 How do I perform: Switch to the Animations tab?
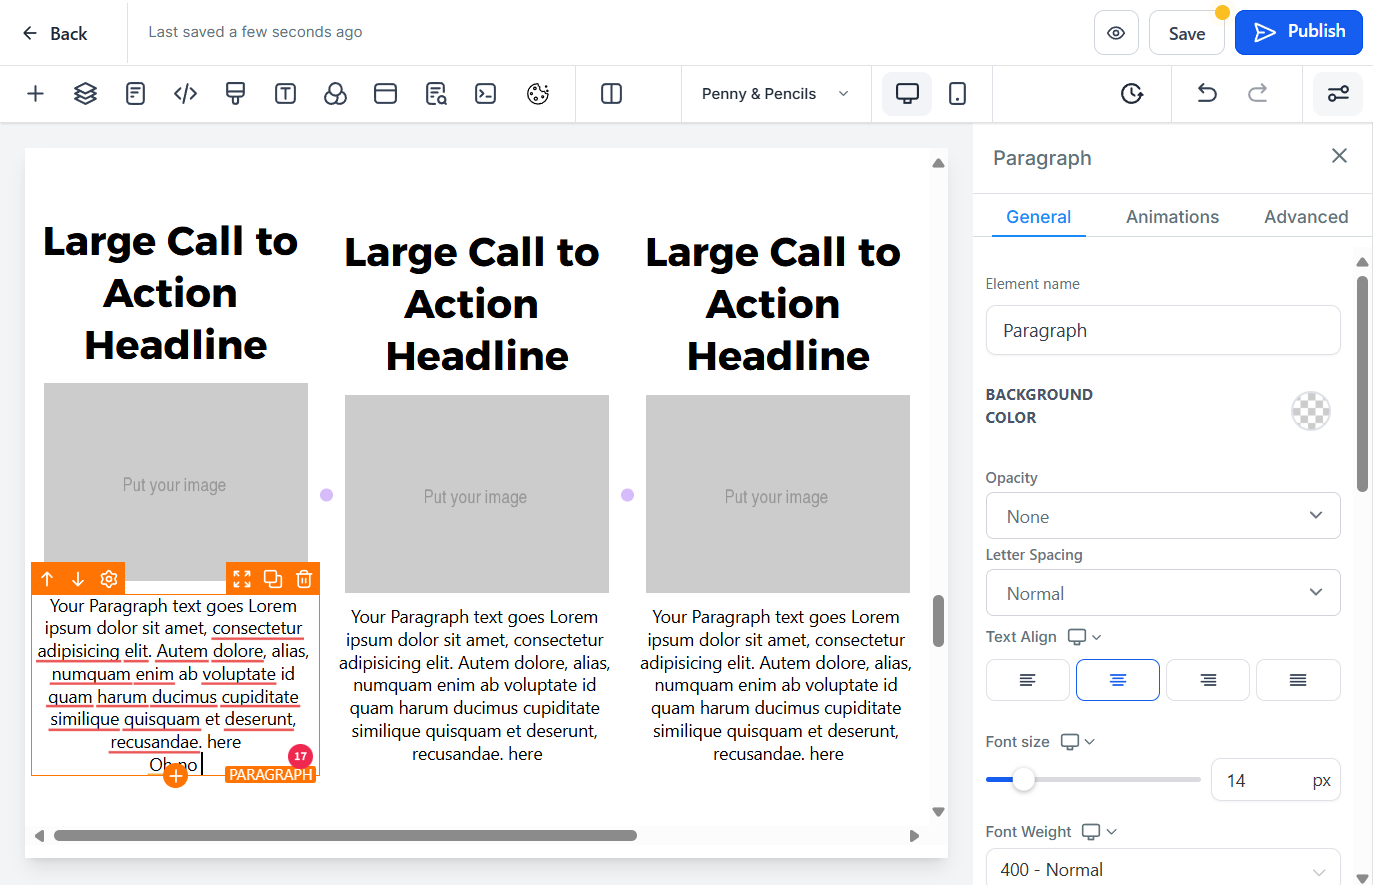click(x=1172, y=217)
